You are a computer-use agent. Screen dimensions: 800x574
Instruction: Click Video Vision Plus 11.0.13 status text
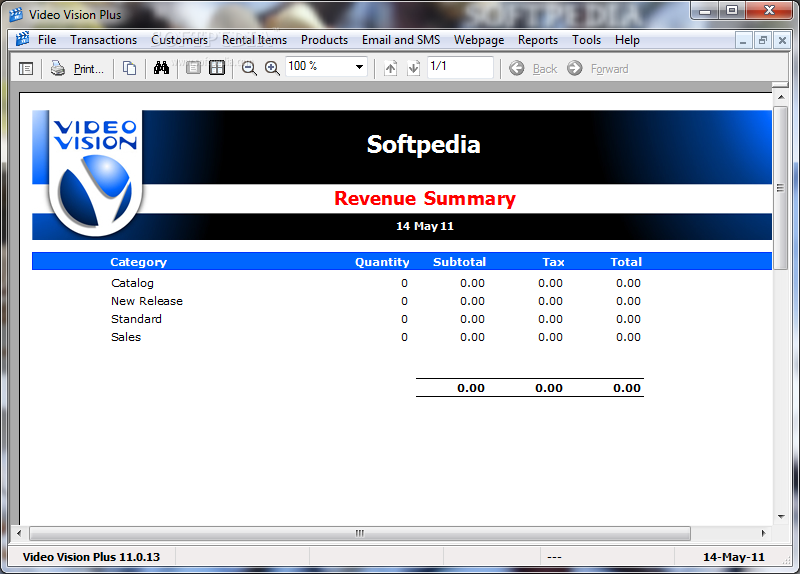(91, 557)
